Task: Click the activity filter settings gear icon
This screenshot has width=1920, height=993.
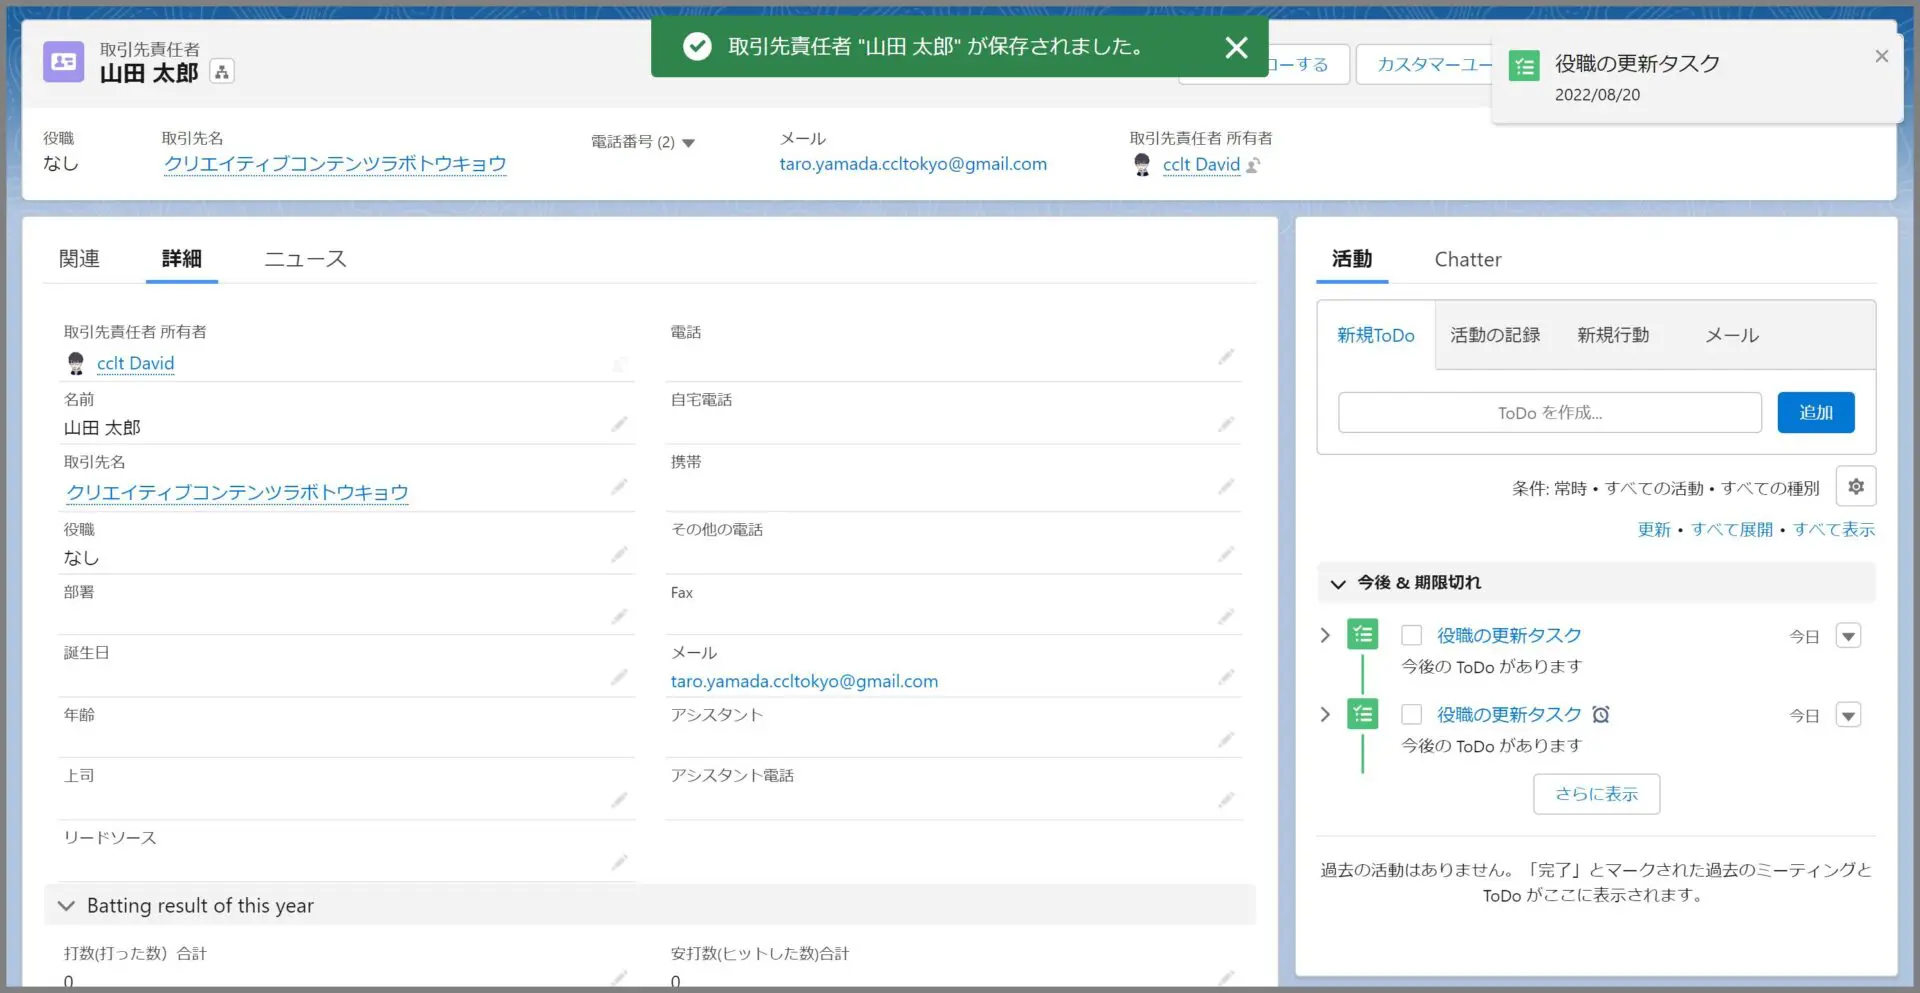Action: (x=1855, y=487)
